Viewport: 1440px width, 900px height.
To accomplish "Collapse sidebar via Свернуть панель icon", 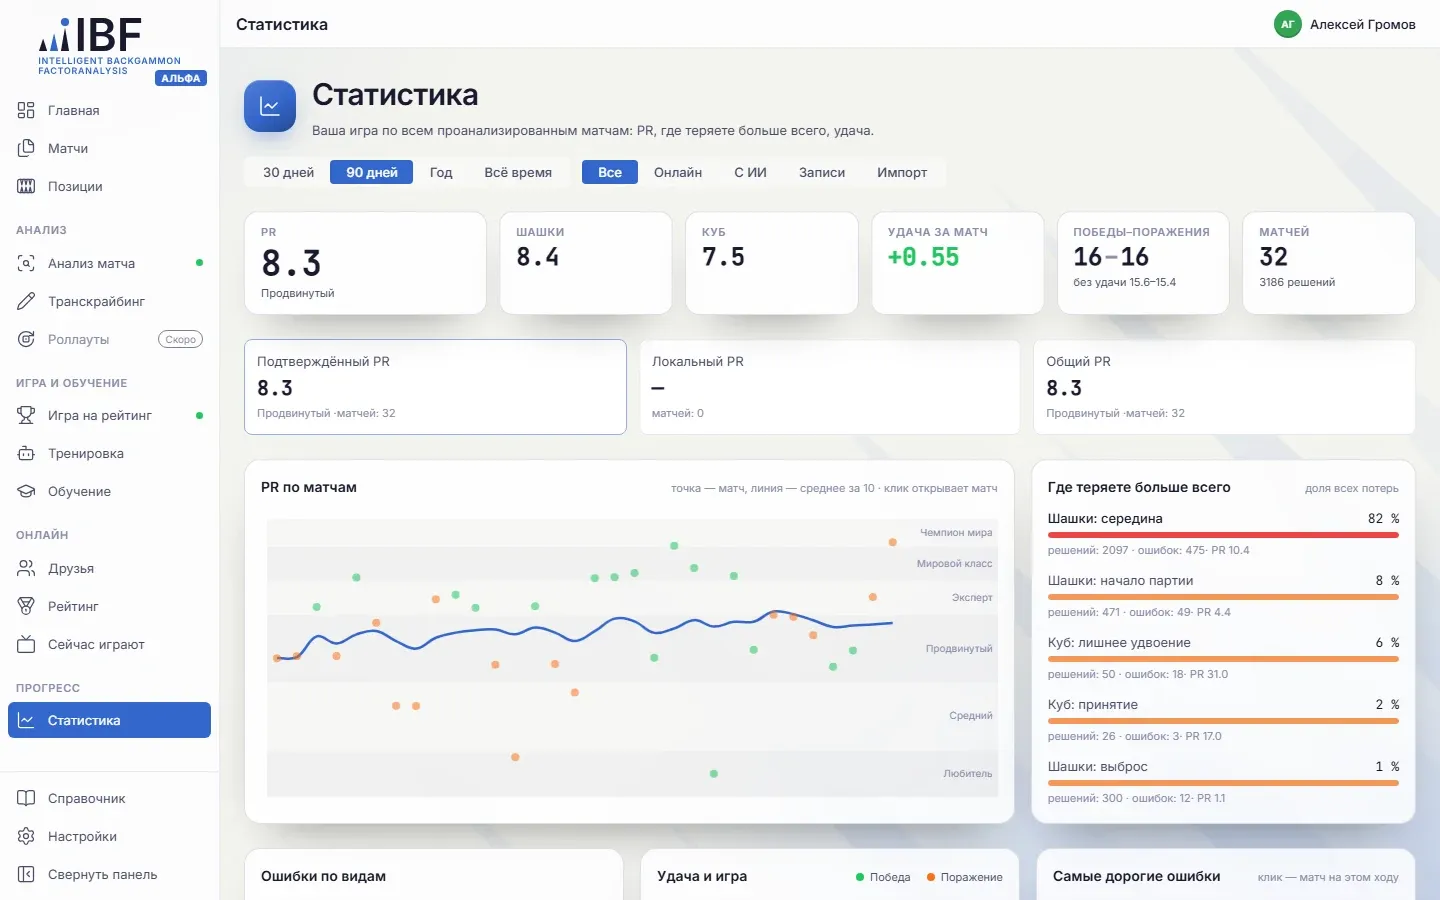I will coord(26,874).
